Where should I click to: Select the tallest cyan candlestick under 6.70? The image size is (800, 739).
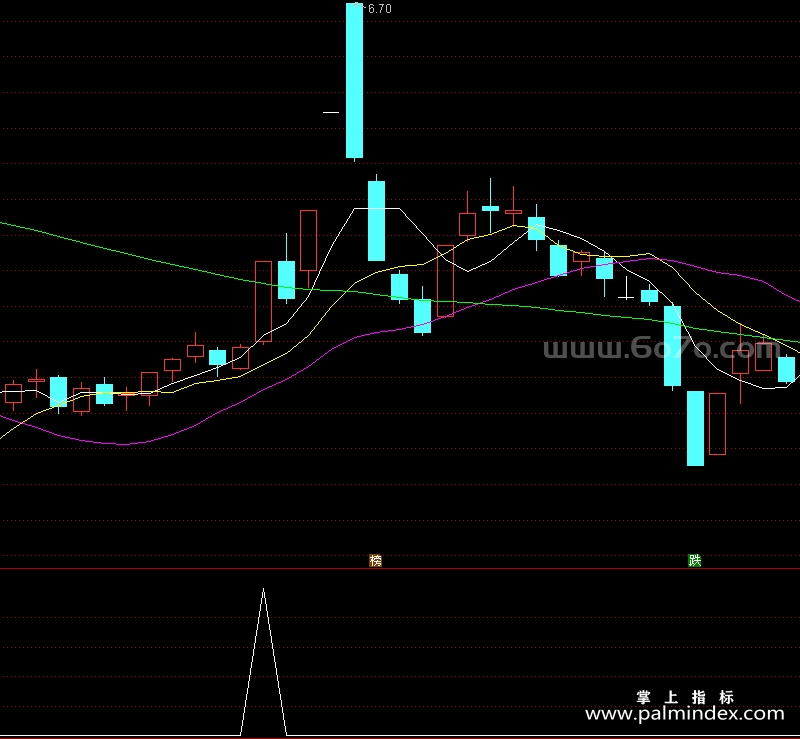pyautogui.click(x=355, y=81)
